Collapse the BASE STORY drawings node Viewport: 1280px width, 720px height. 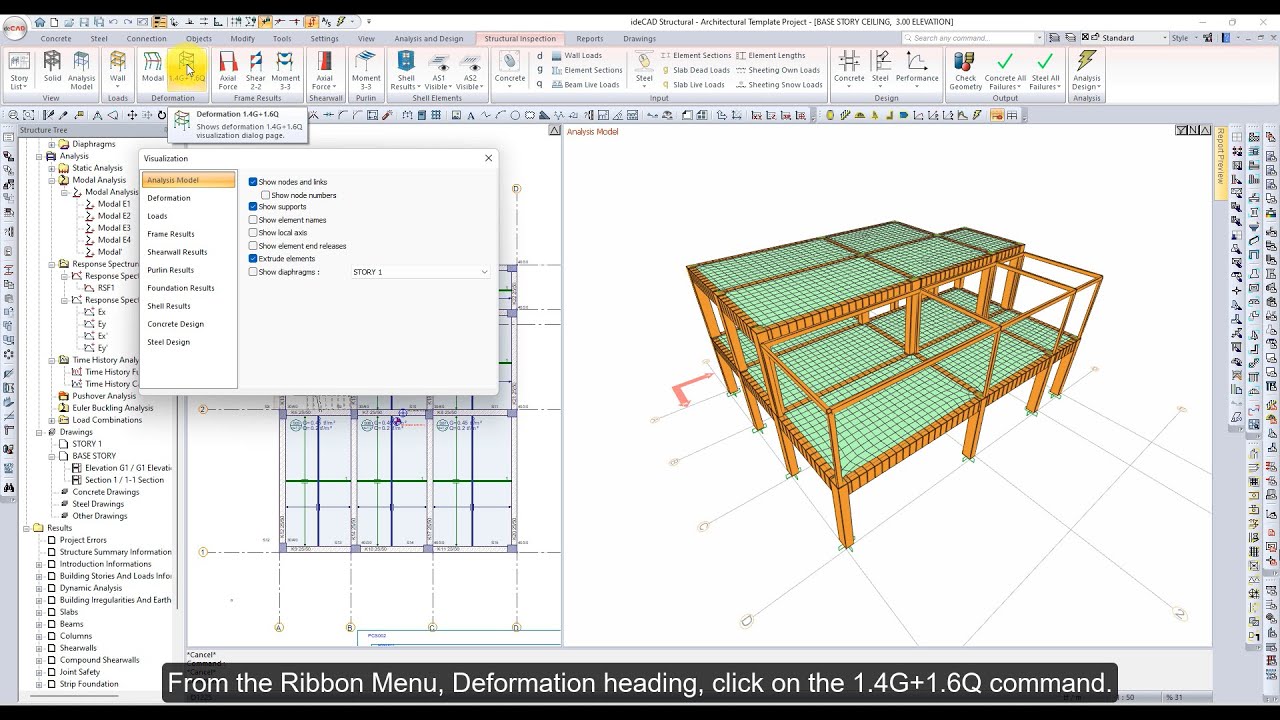coord(52,456)
